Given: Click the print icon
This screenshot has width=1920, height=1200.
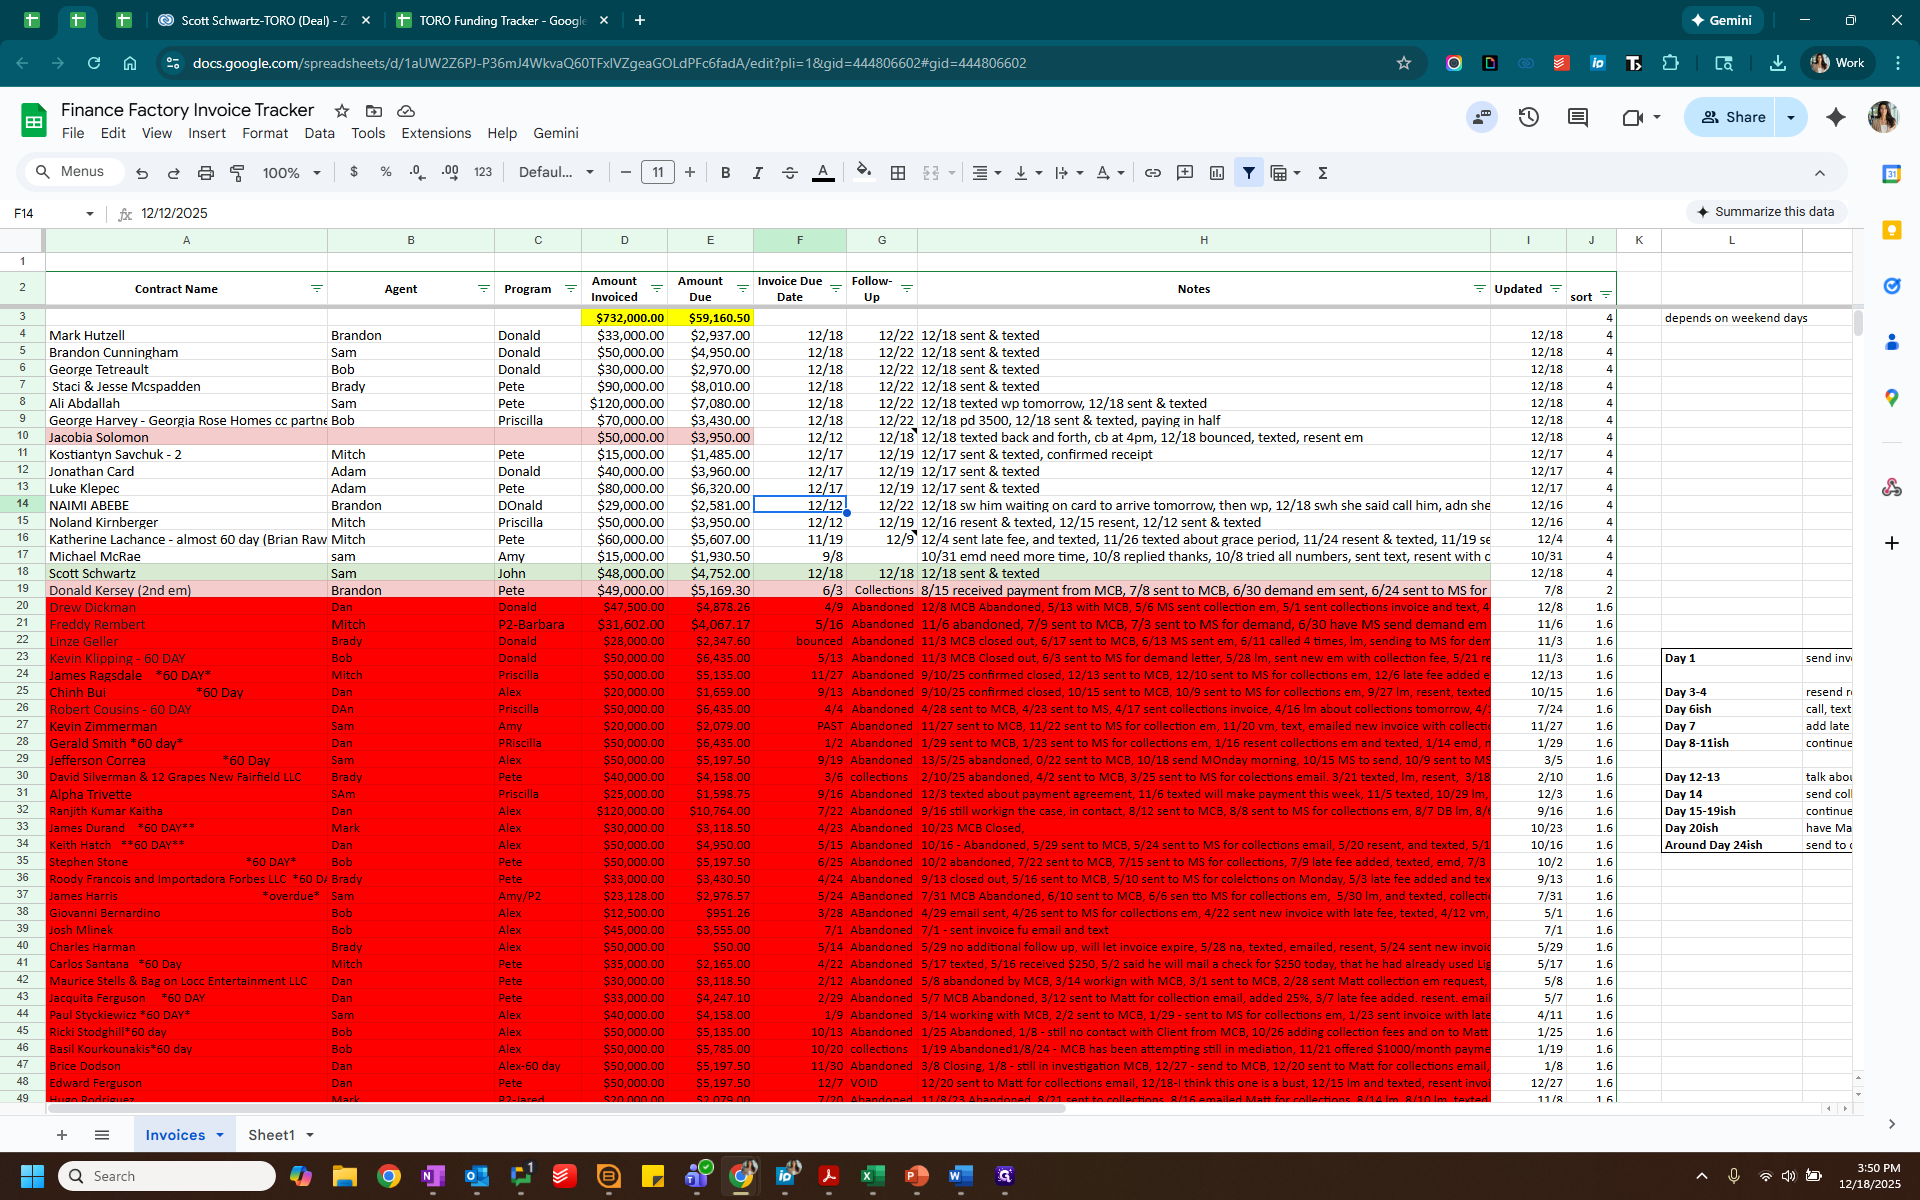Looking at the screenshot, I should tap(205, 173).
